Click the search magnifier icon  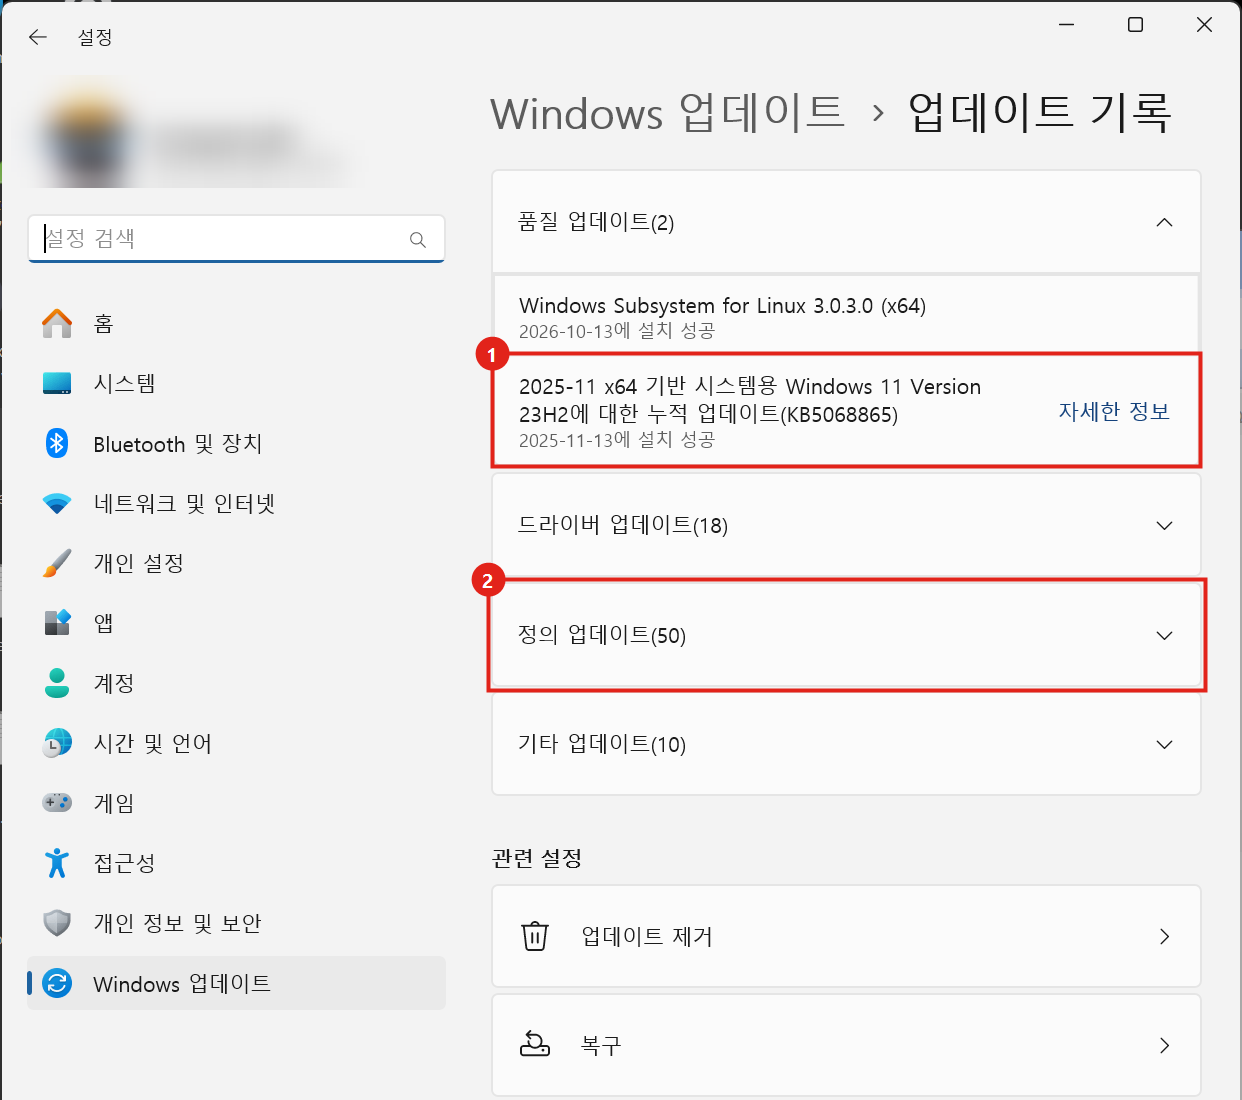click(418, 239)
